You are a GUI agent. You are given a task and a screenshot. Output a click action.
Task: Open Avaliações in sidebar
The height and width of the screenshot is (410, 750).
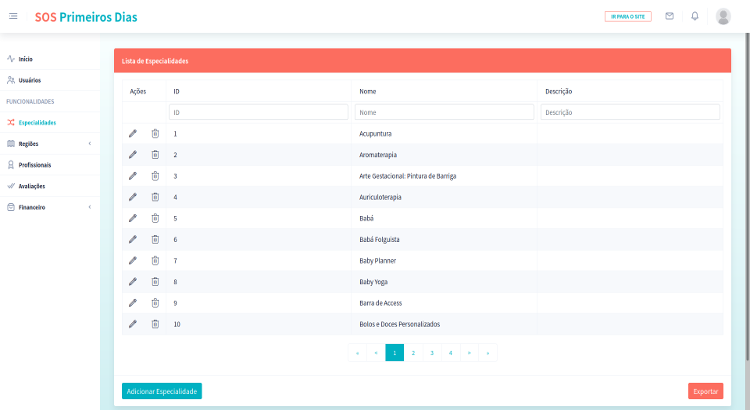(32, 186)
